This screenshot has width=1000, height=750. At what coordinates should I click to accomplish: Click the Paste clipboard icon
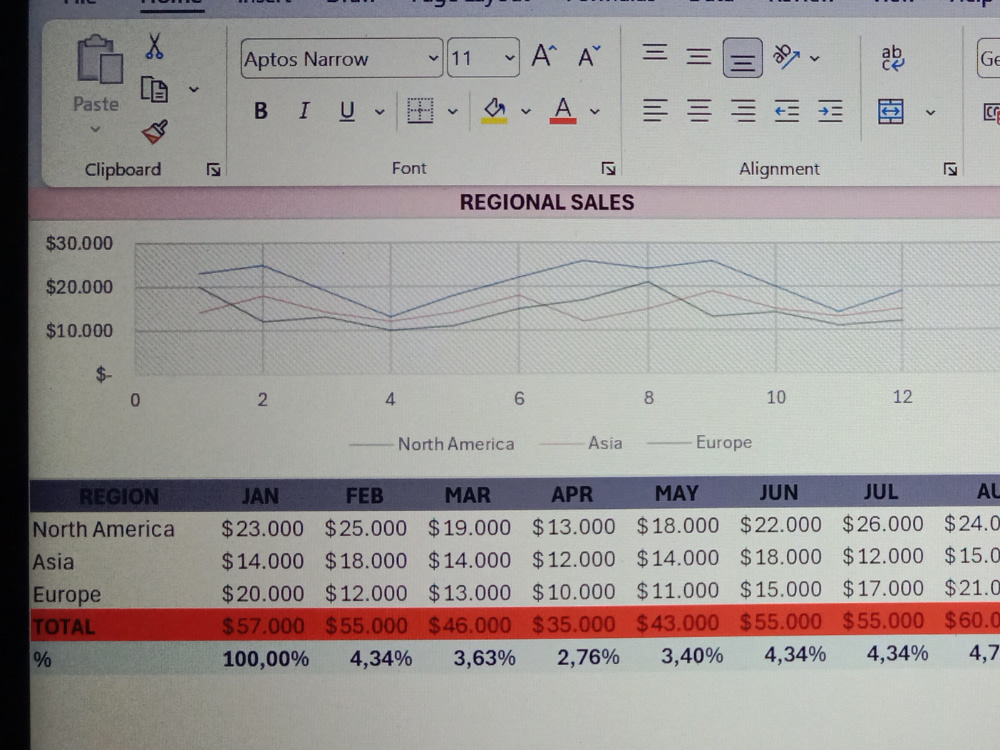pos(99,59)
